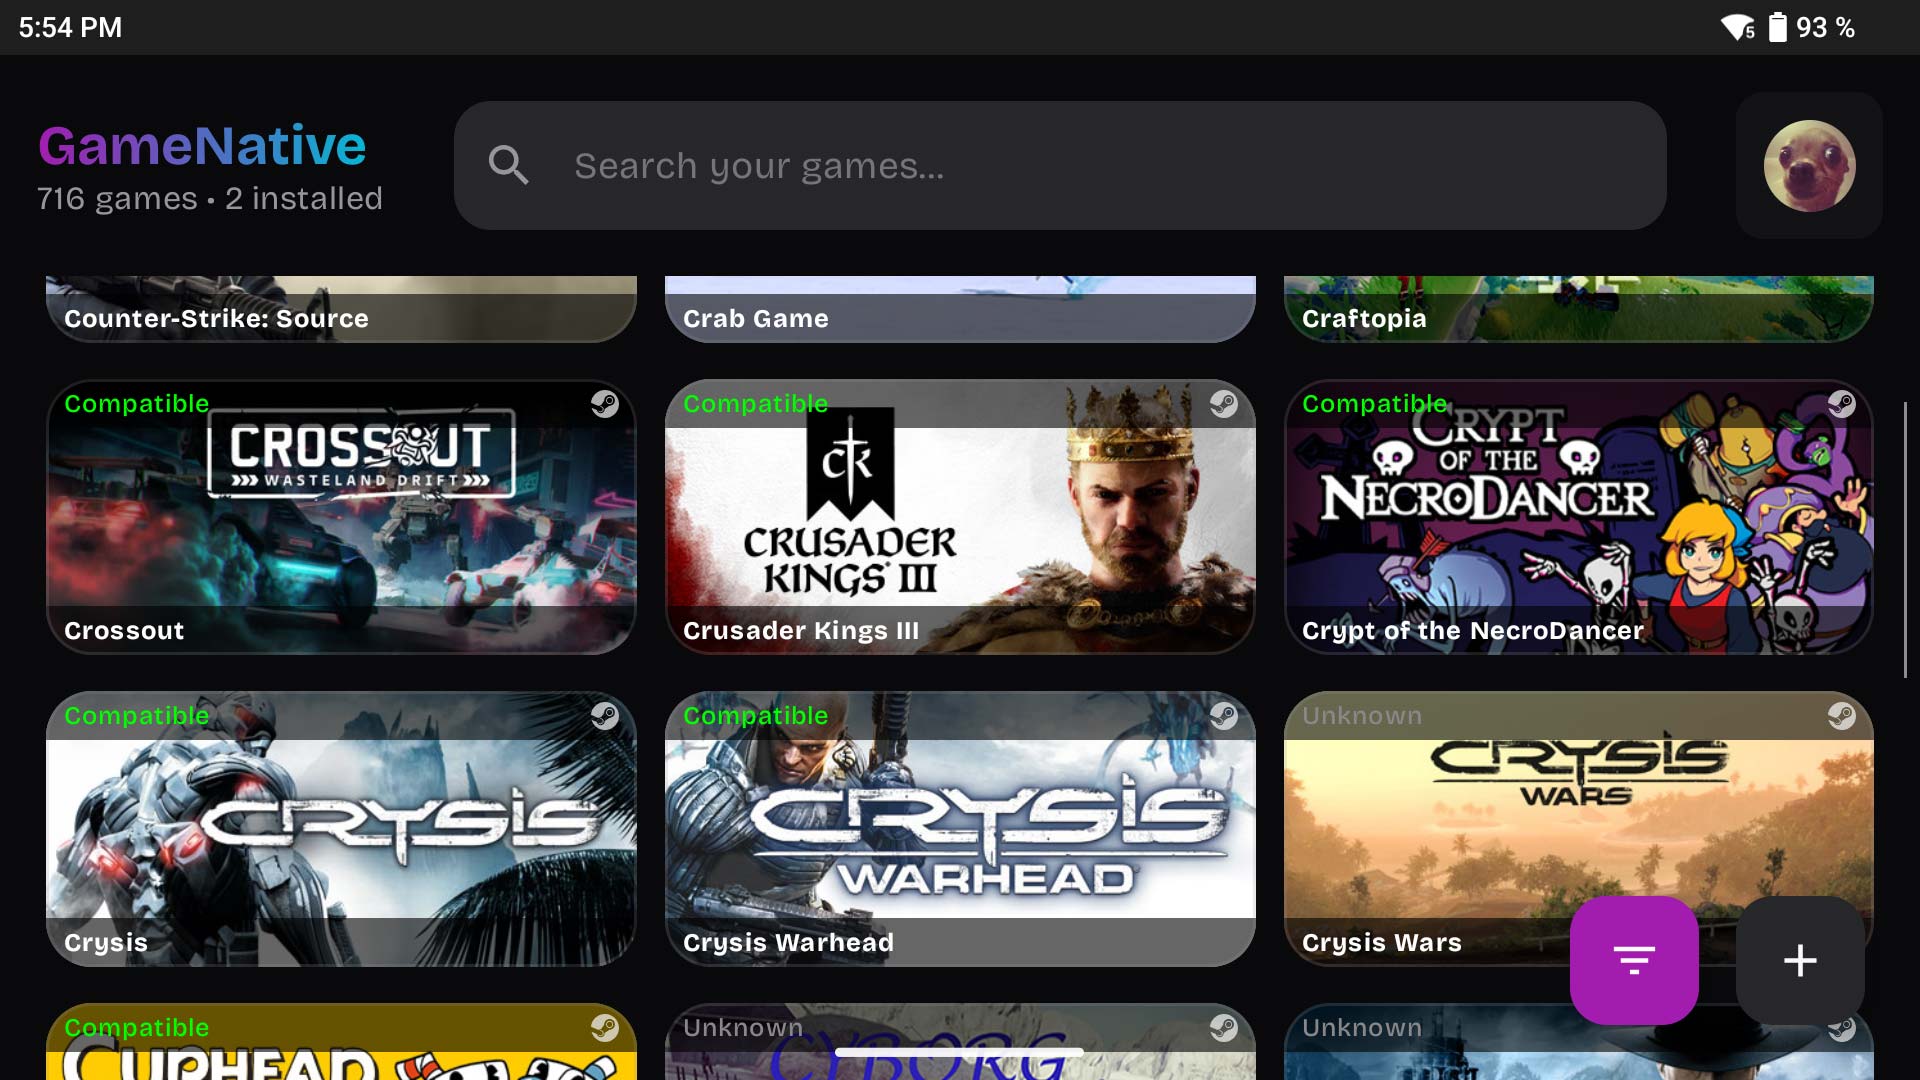Tap the plus add button

[1800, 960]
